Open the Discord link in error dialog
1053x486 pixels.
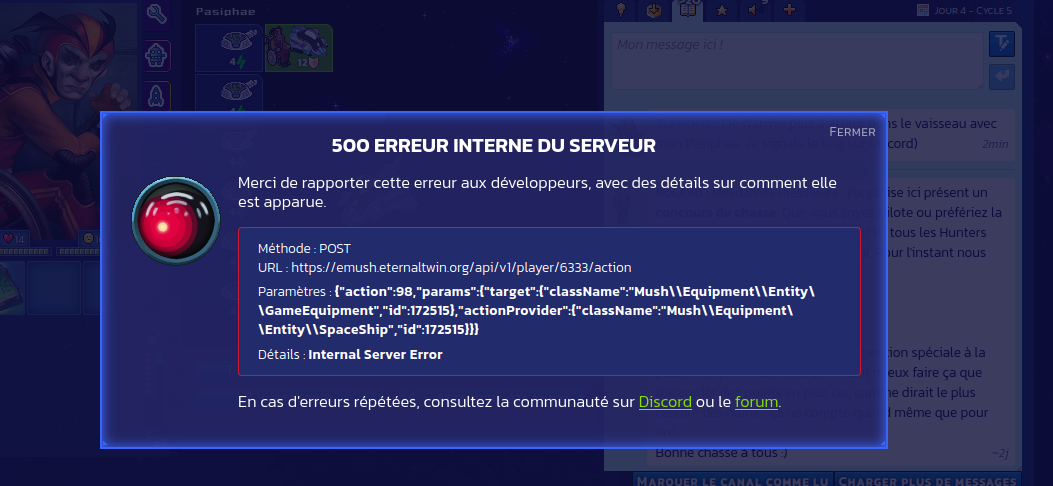click(x=665, y=402)
